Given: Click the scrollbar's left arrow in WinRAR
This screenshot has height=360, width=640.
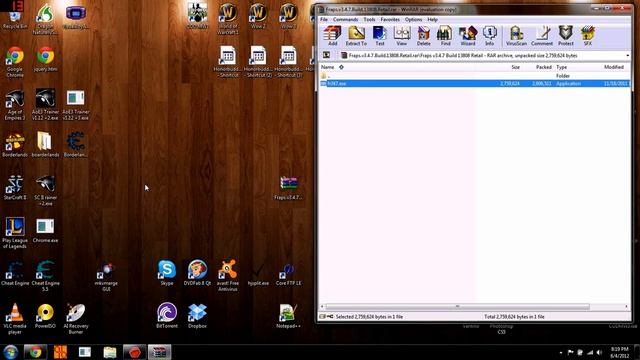Looking at the screenshot, I should click(322, 306).
